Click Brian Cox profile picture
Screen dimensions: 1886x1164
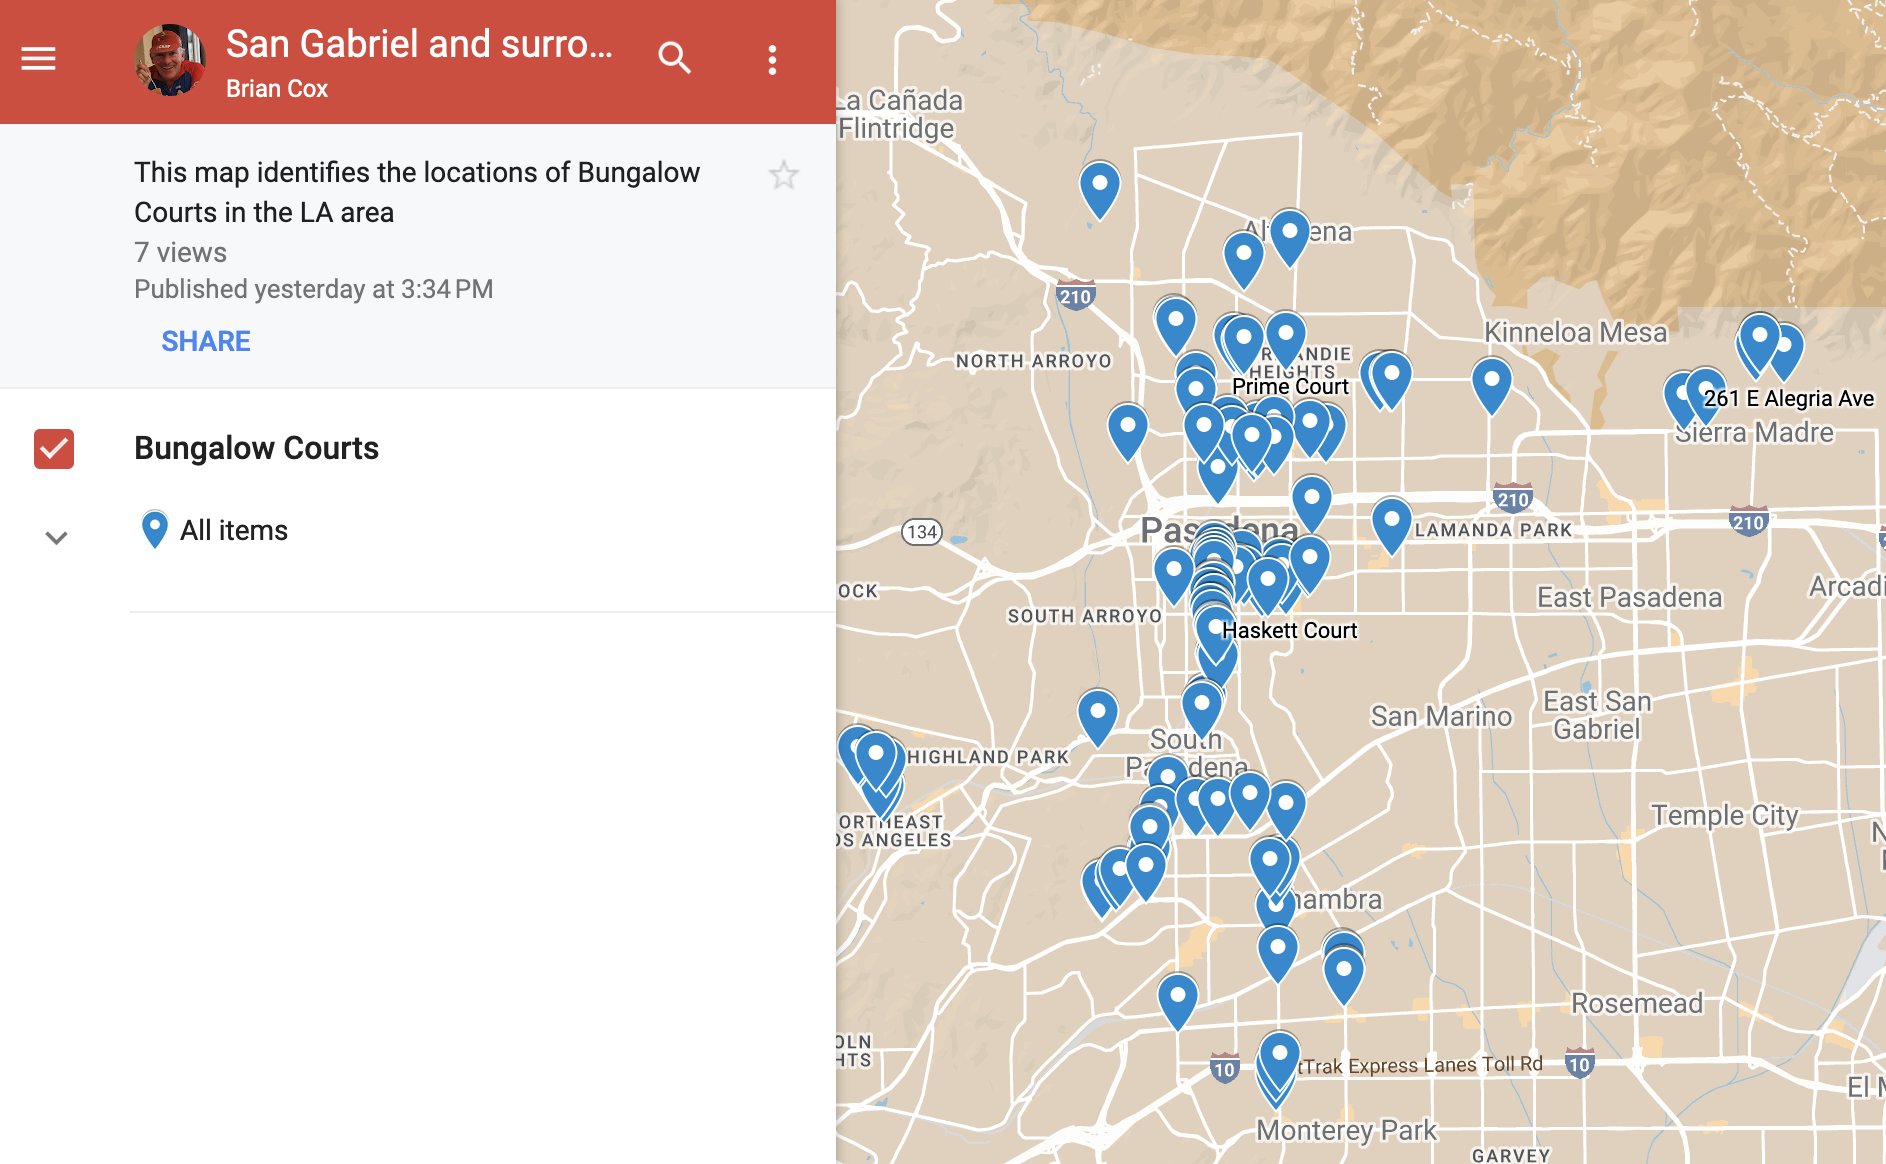pyautogui.click(x=170, y=60)
